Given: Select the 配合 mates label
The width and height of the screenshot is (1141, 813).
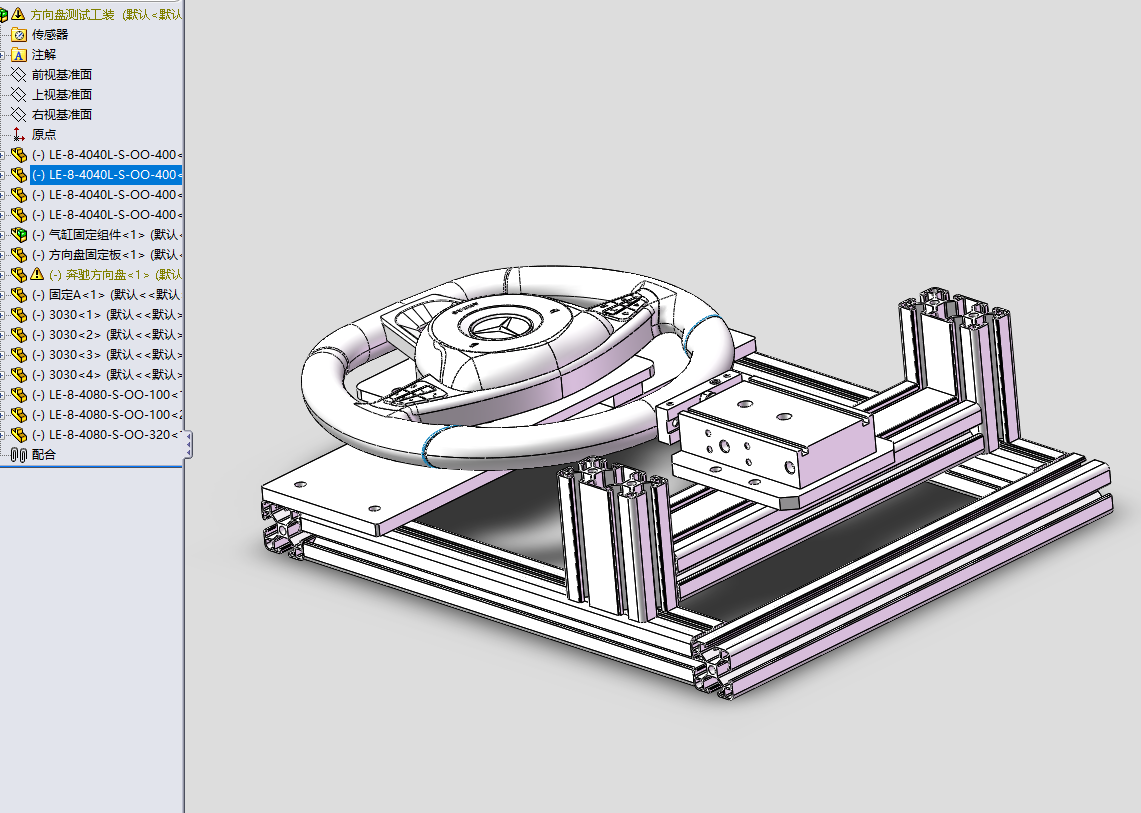Looking at the screenshot, I should (x=44, y=455).
